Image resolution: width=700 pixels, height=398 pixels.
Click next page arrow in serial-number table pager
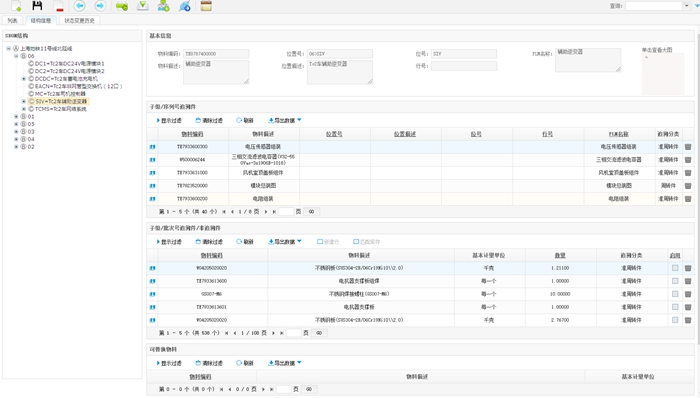point(266,211)
